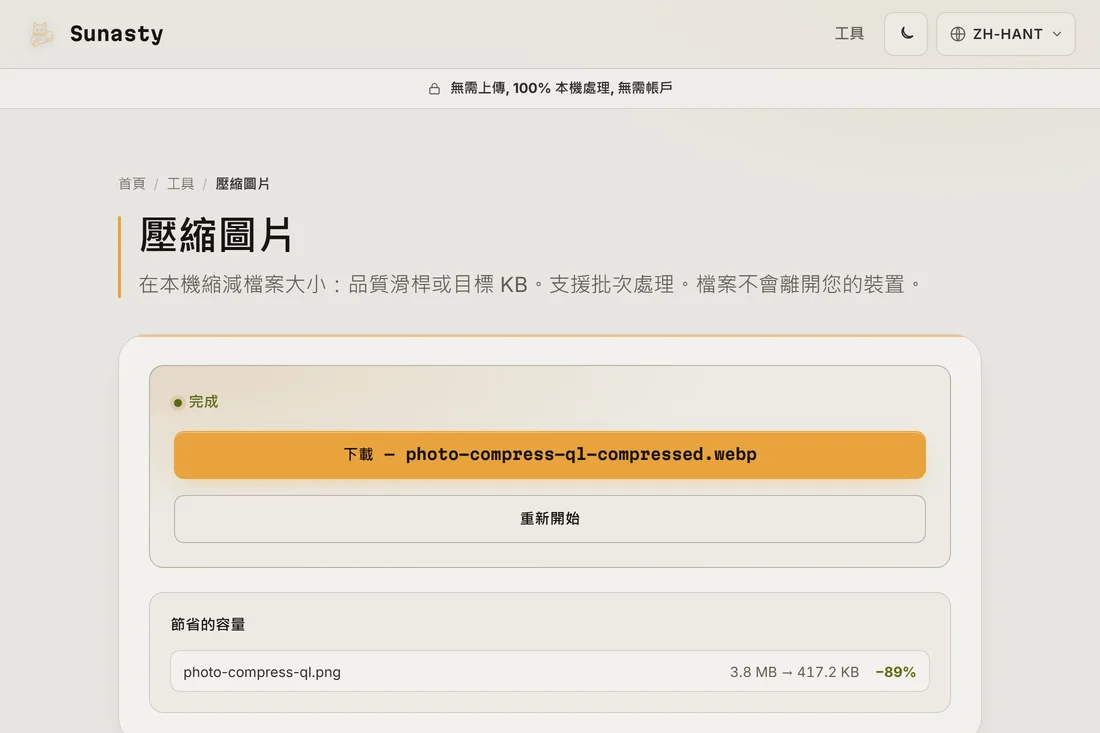1100x733 pixels.
Task: Click the 3.8 MB → 417.2 KB size text
Action: point(794,672)
